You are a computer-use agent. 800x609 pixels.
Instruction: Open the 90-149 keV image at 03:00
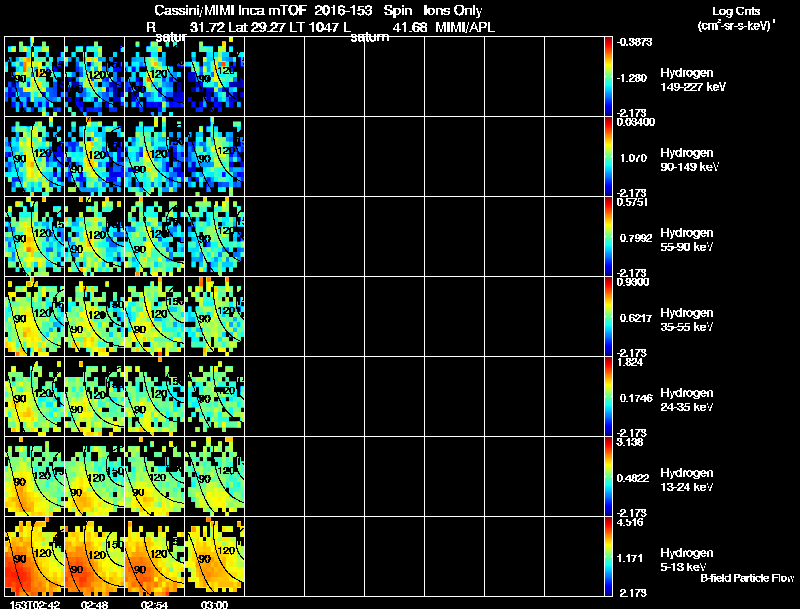(214, 157)
